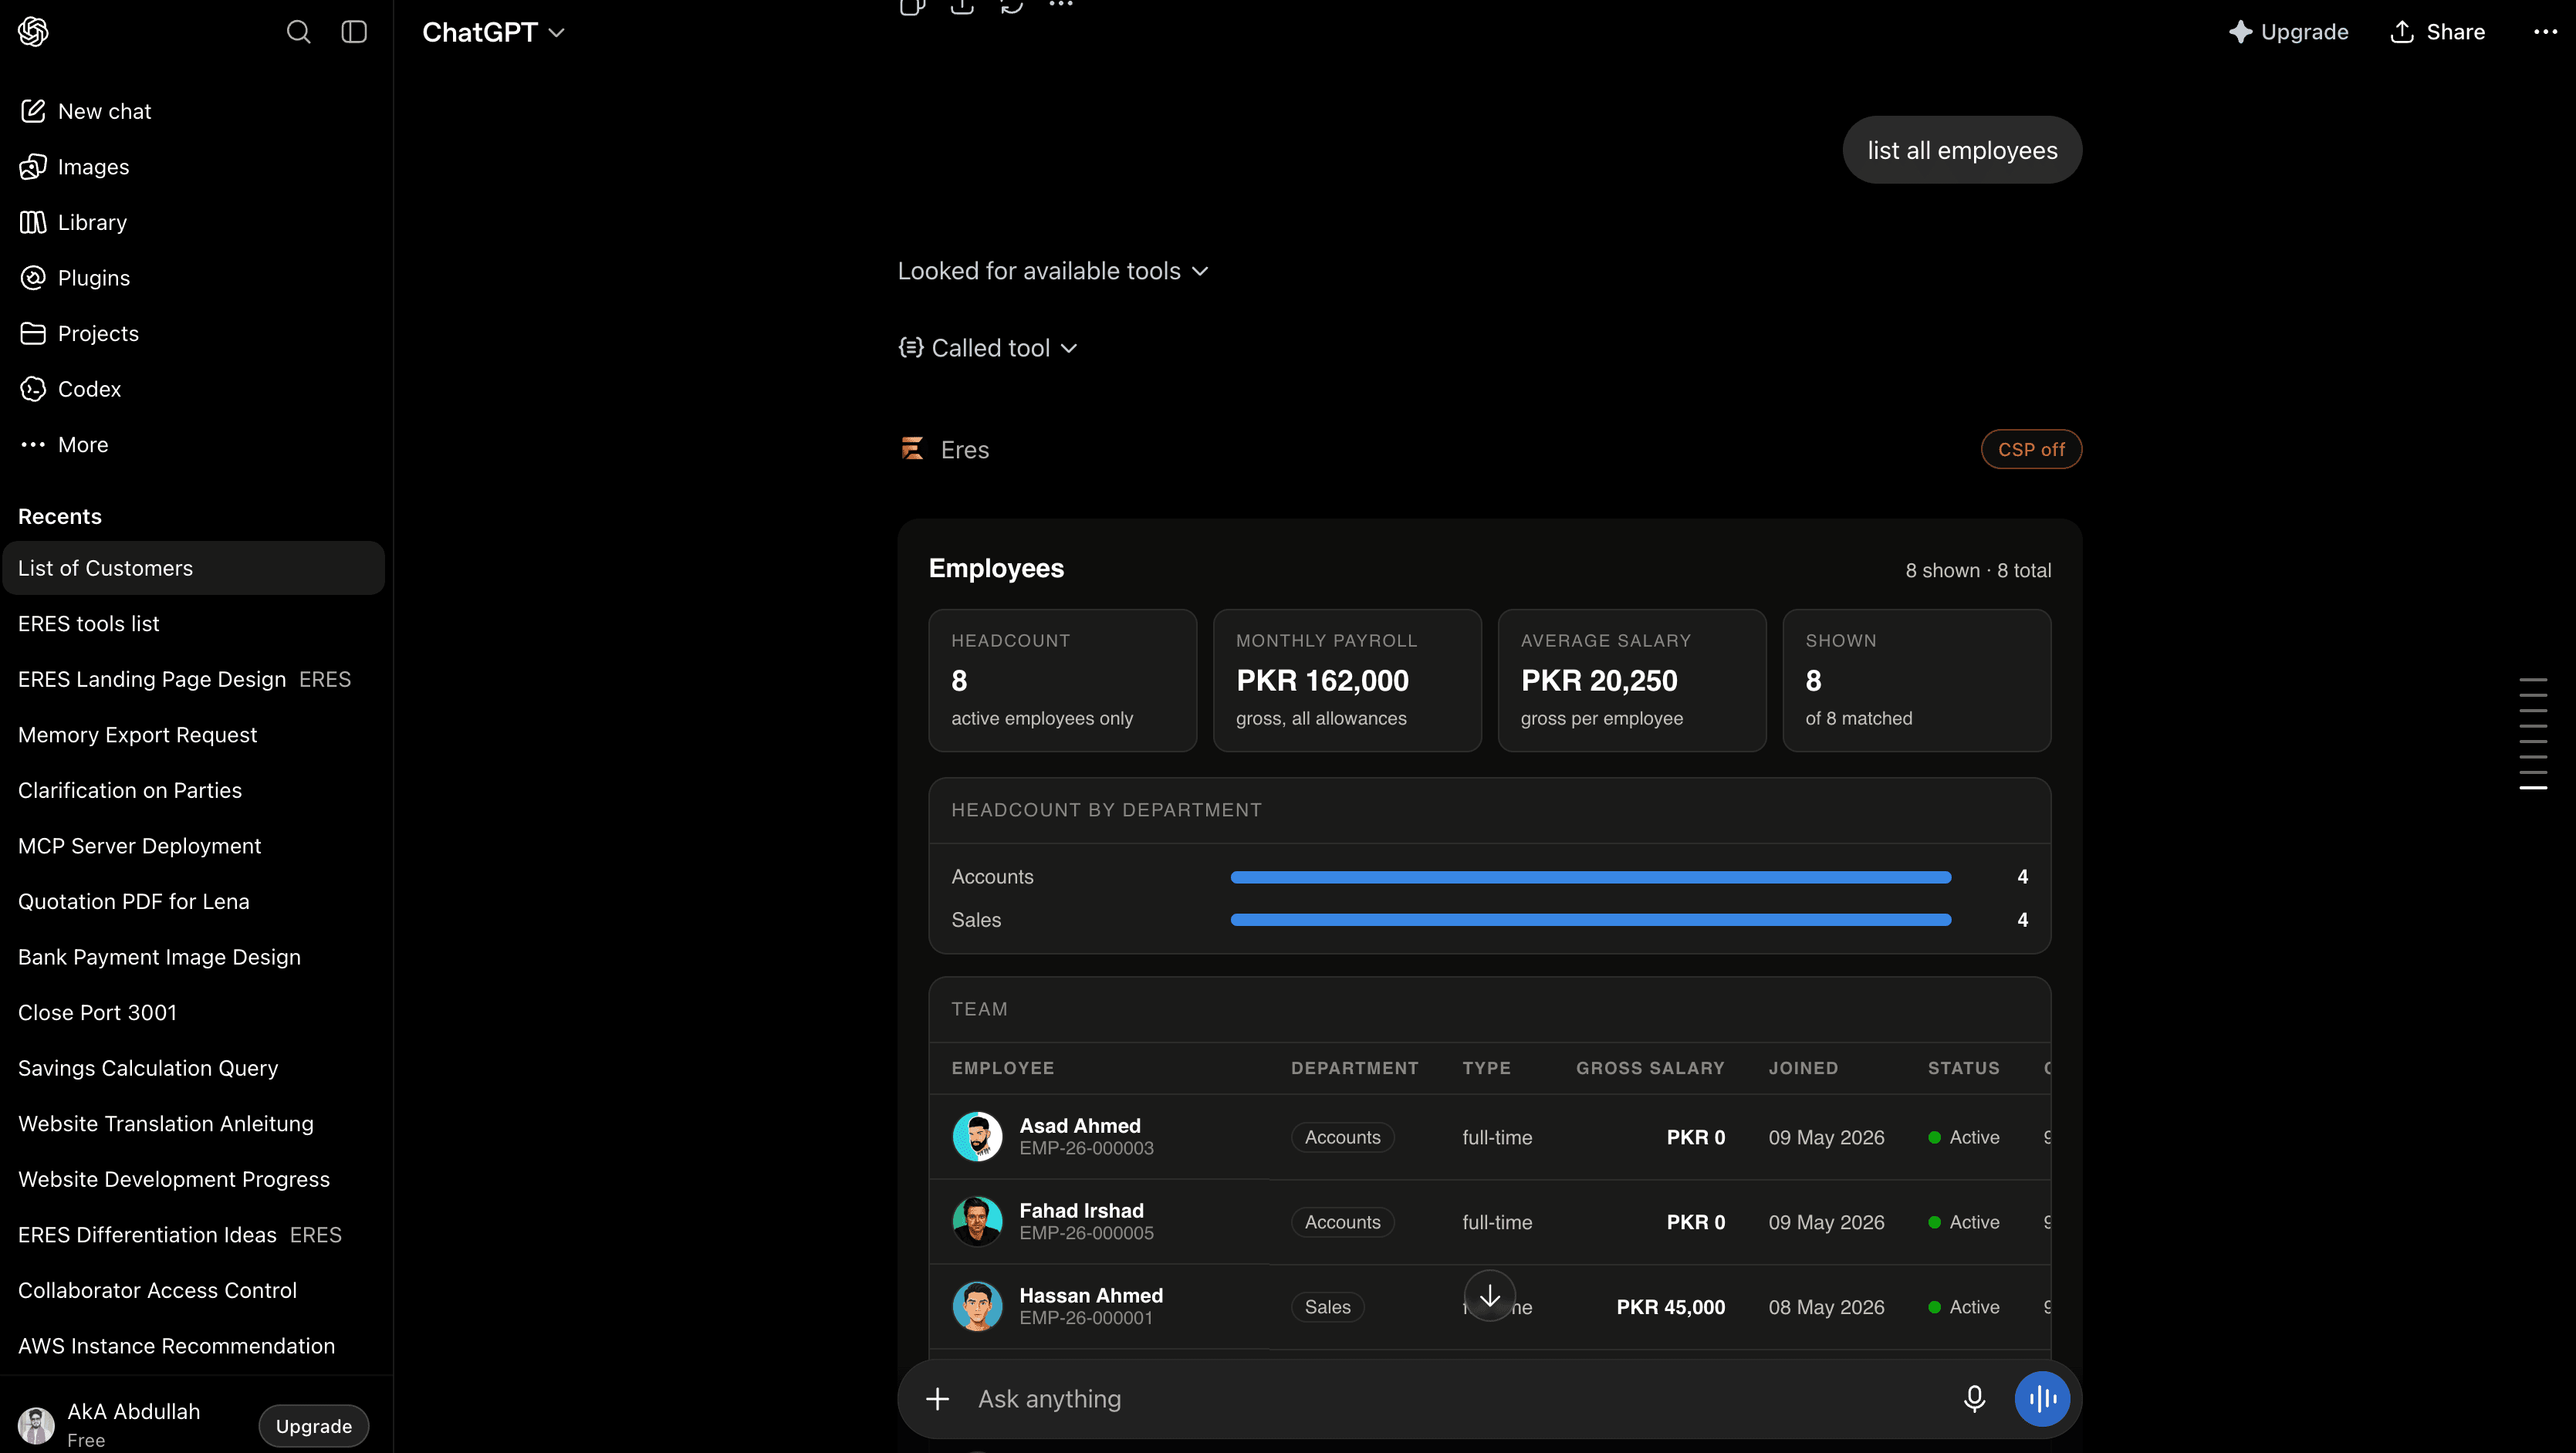
Task: Open List of Customers chat
Action: coord(194,568)
